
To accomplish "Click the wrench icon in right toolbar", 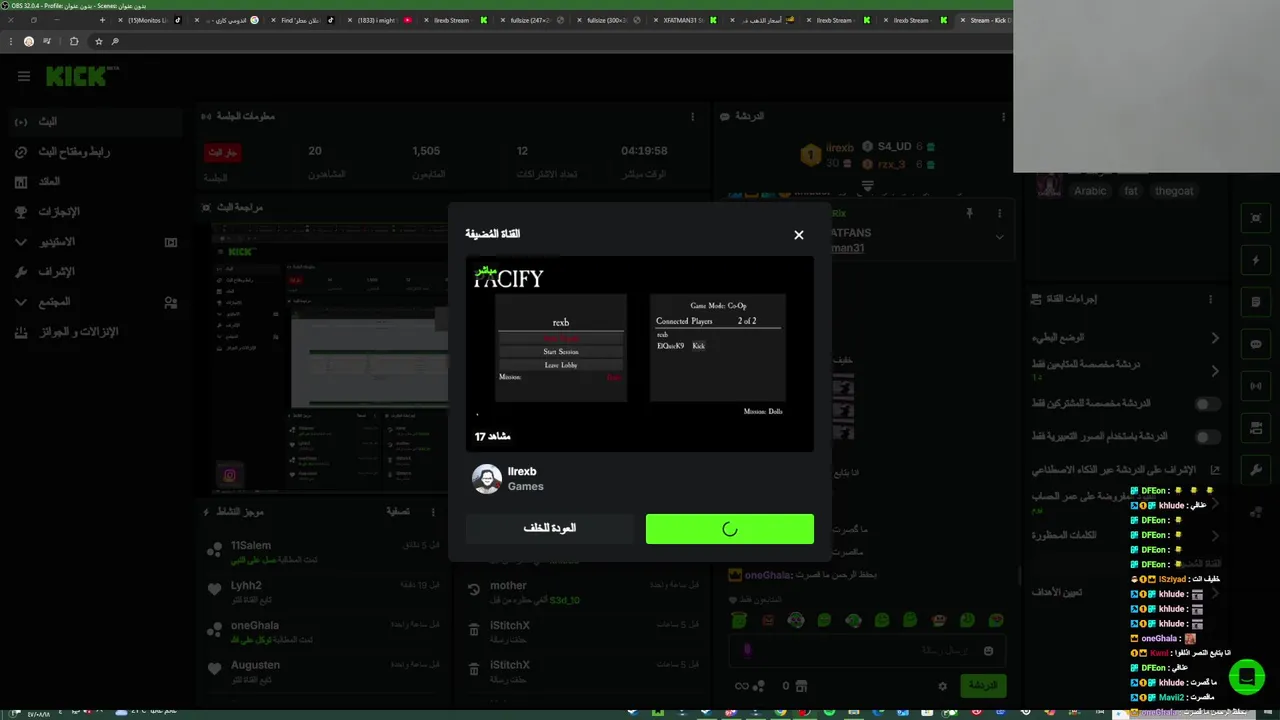I will [1256, 469].
